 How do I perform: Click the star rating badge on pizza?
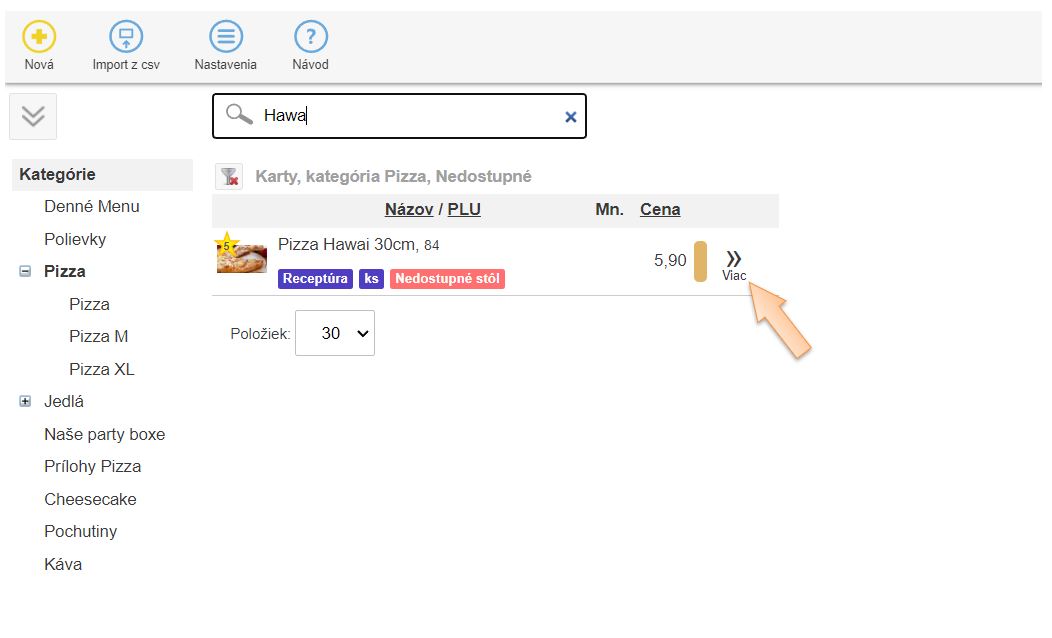tap(226, 245)
